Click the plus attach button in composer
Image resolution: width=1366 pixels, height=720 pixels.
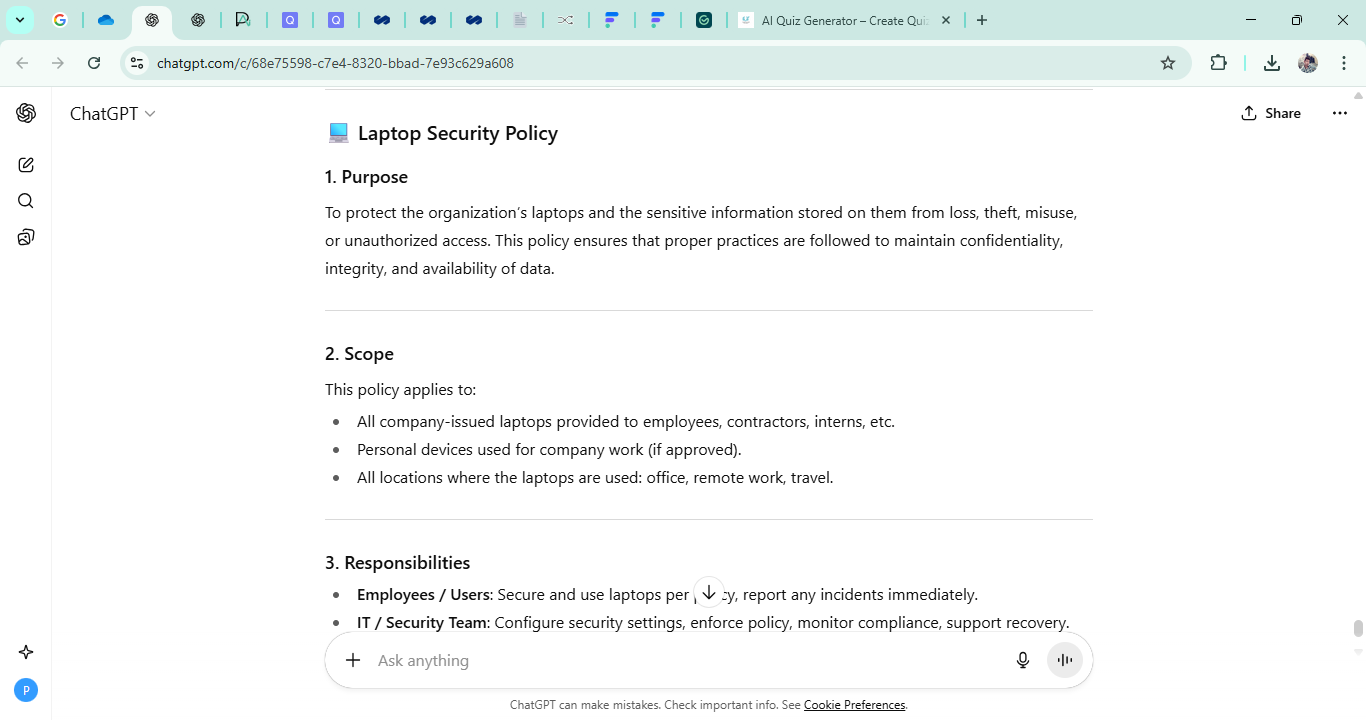352,660
